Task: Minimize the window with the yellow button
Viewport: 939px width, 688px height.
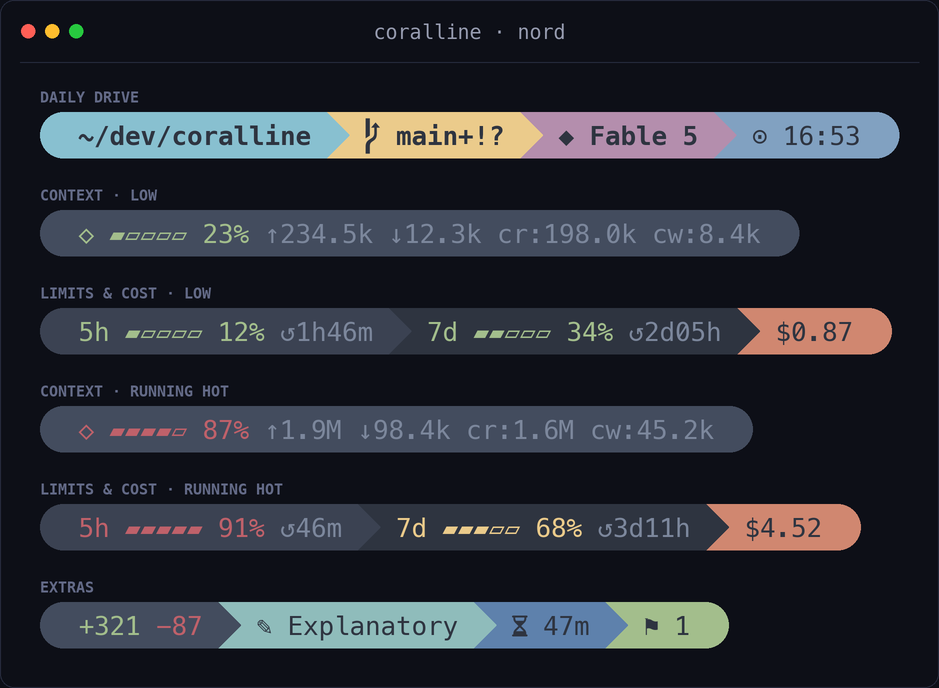Action: tap(52, 31)
